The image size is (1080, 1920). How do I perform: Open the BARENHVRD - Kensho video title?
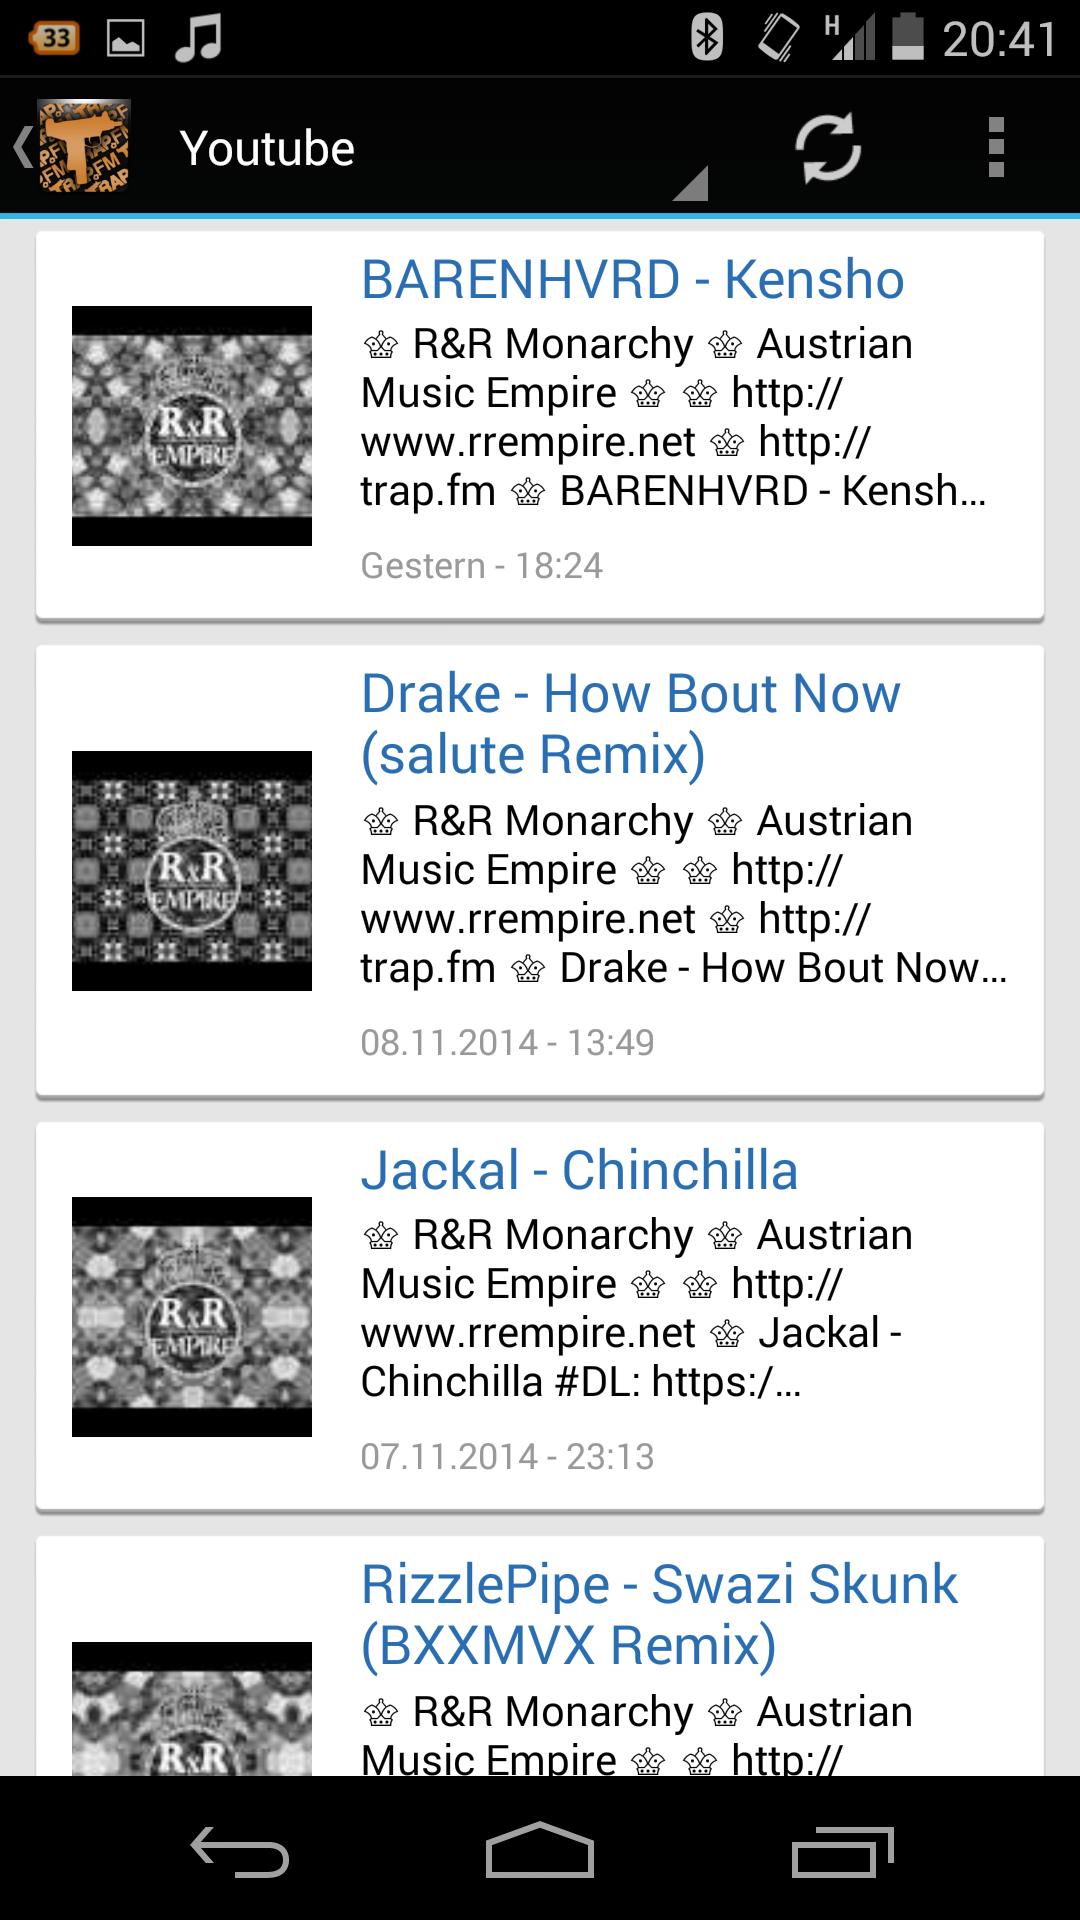[632, 279]
